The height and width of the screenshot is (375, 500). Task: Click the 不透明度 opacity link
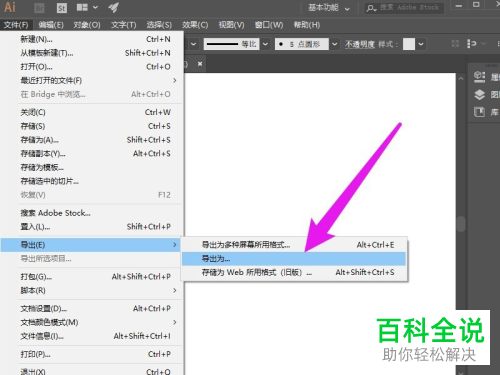tap(360, 44)
